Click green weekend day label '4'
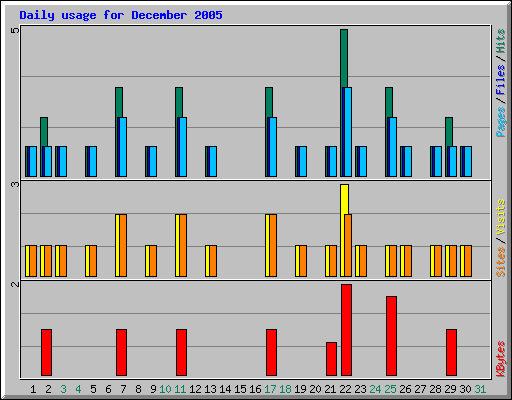 click(x=78, y=389)
